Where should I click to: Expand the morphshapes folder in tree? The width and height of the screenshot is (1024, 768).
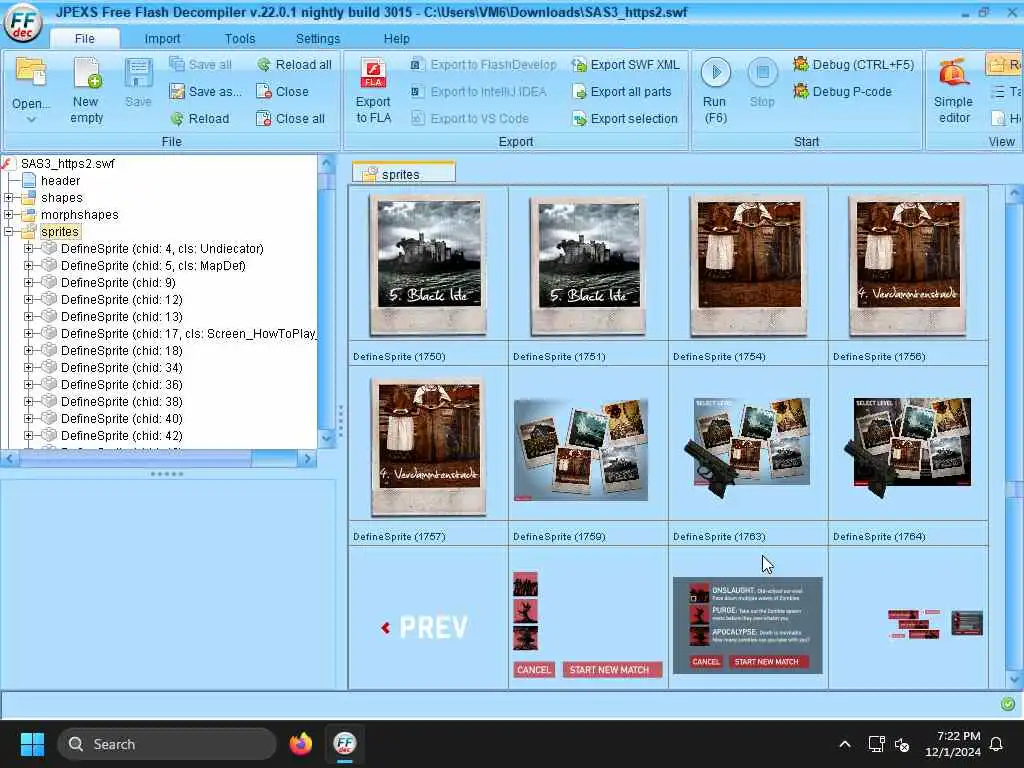coord(8,214)
